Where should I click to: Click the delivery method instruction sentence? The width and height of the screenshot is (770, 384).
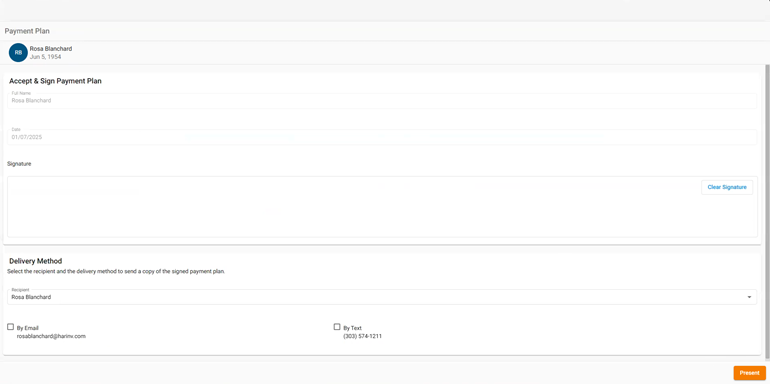[x=116, y=272]
